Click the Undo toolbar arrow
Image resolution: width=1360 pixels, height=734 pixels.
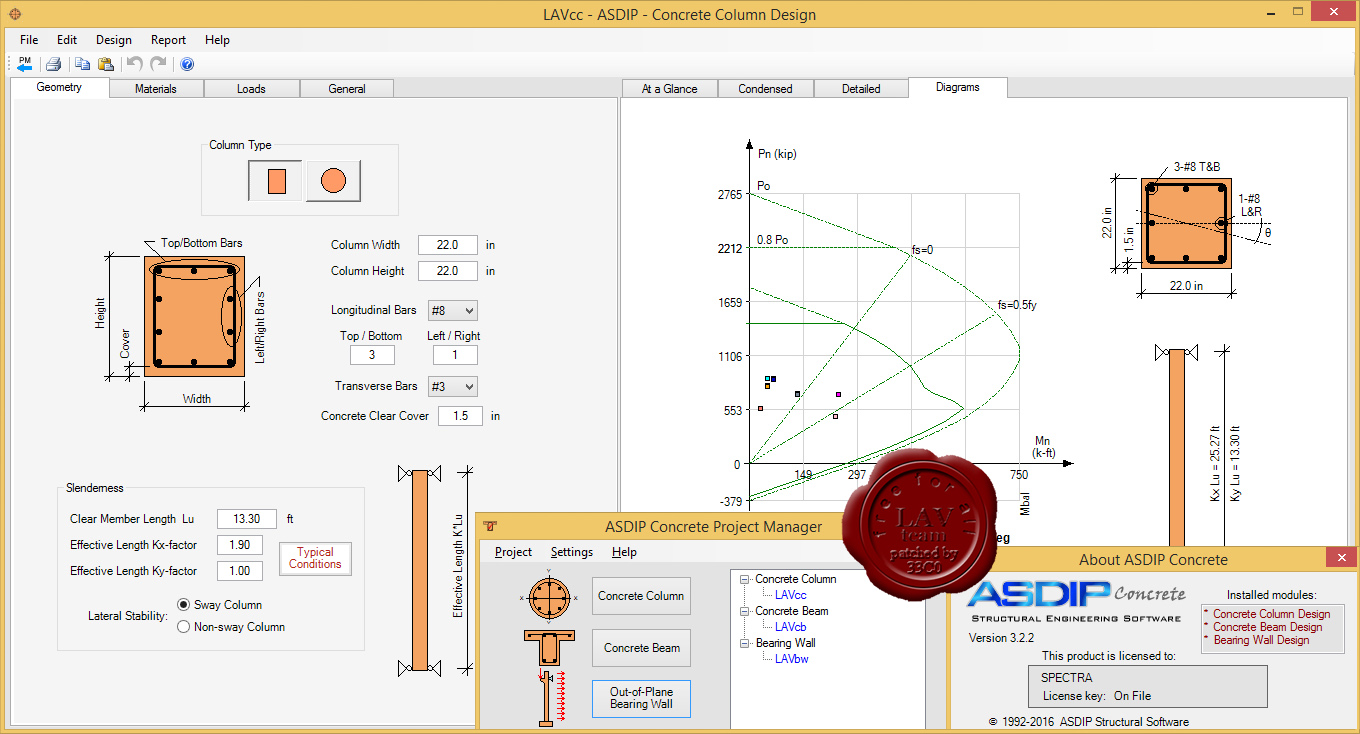135,64
